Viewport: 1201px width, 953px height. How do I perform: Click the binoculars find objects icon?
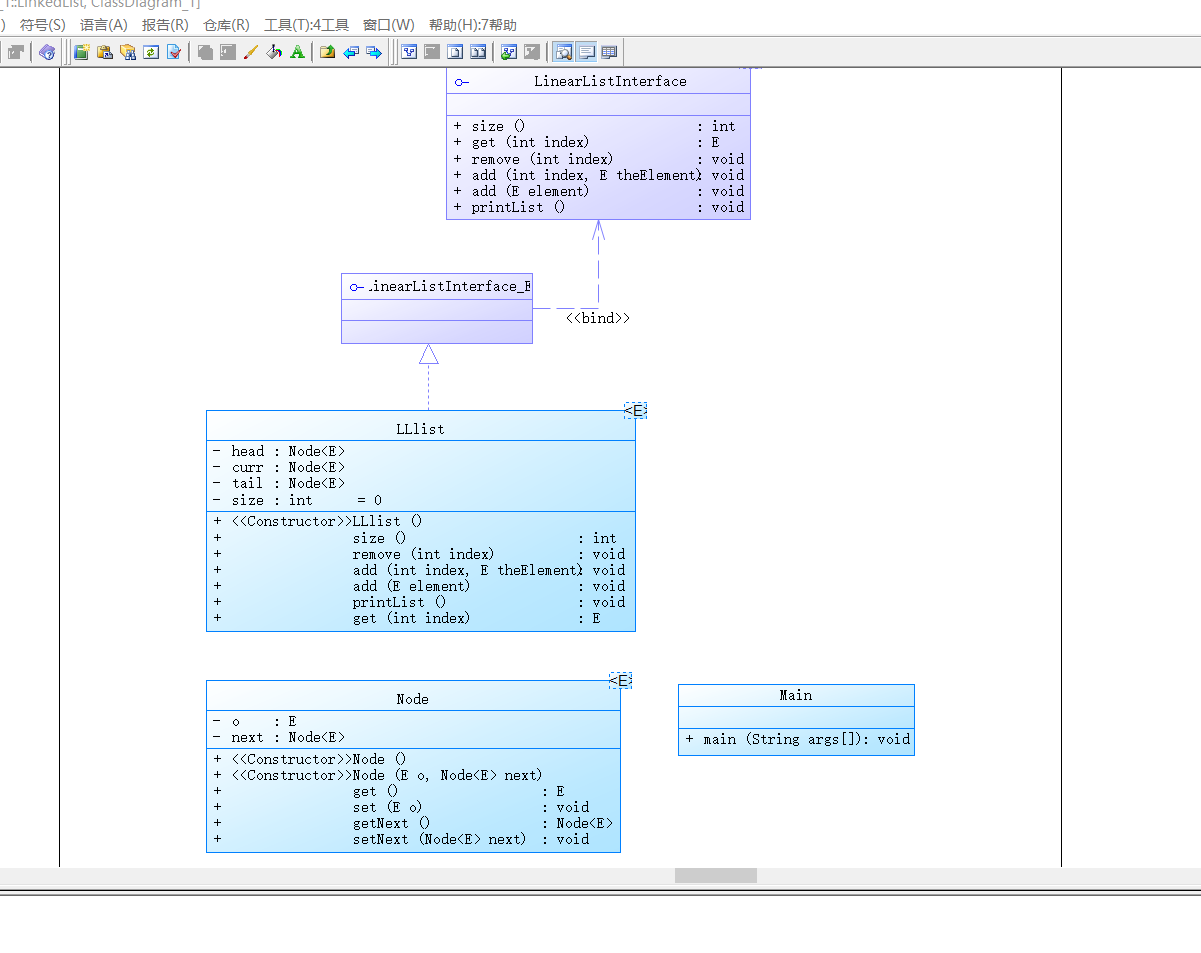pyautogui.click(x=128, y=52)
